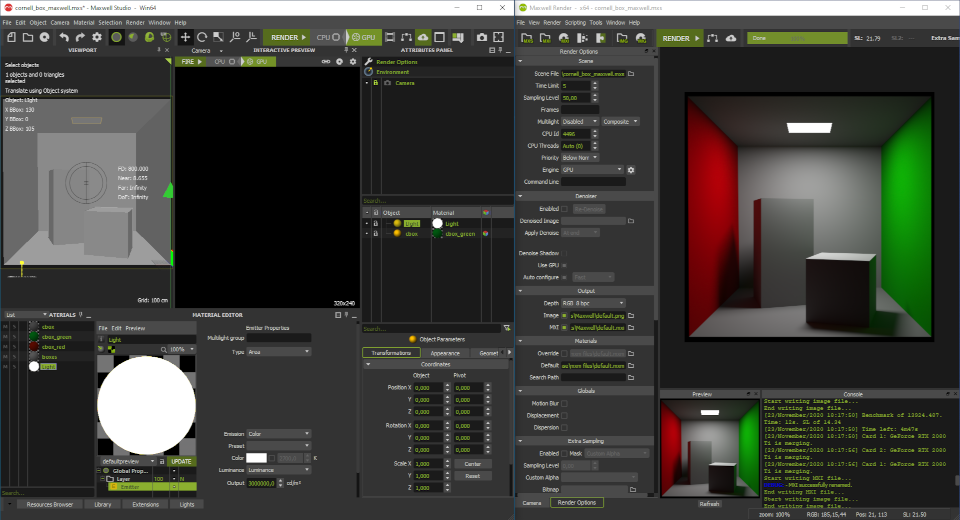The width and height of the screenshot is (960, 520).
Task: Enable Extra Sampling checkbox
Action: 564,453
